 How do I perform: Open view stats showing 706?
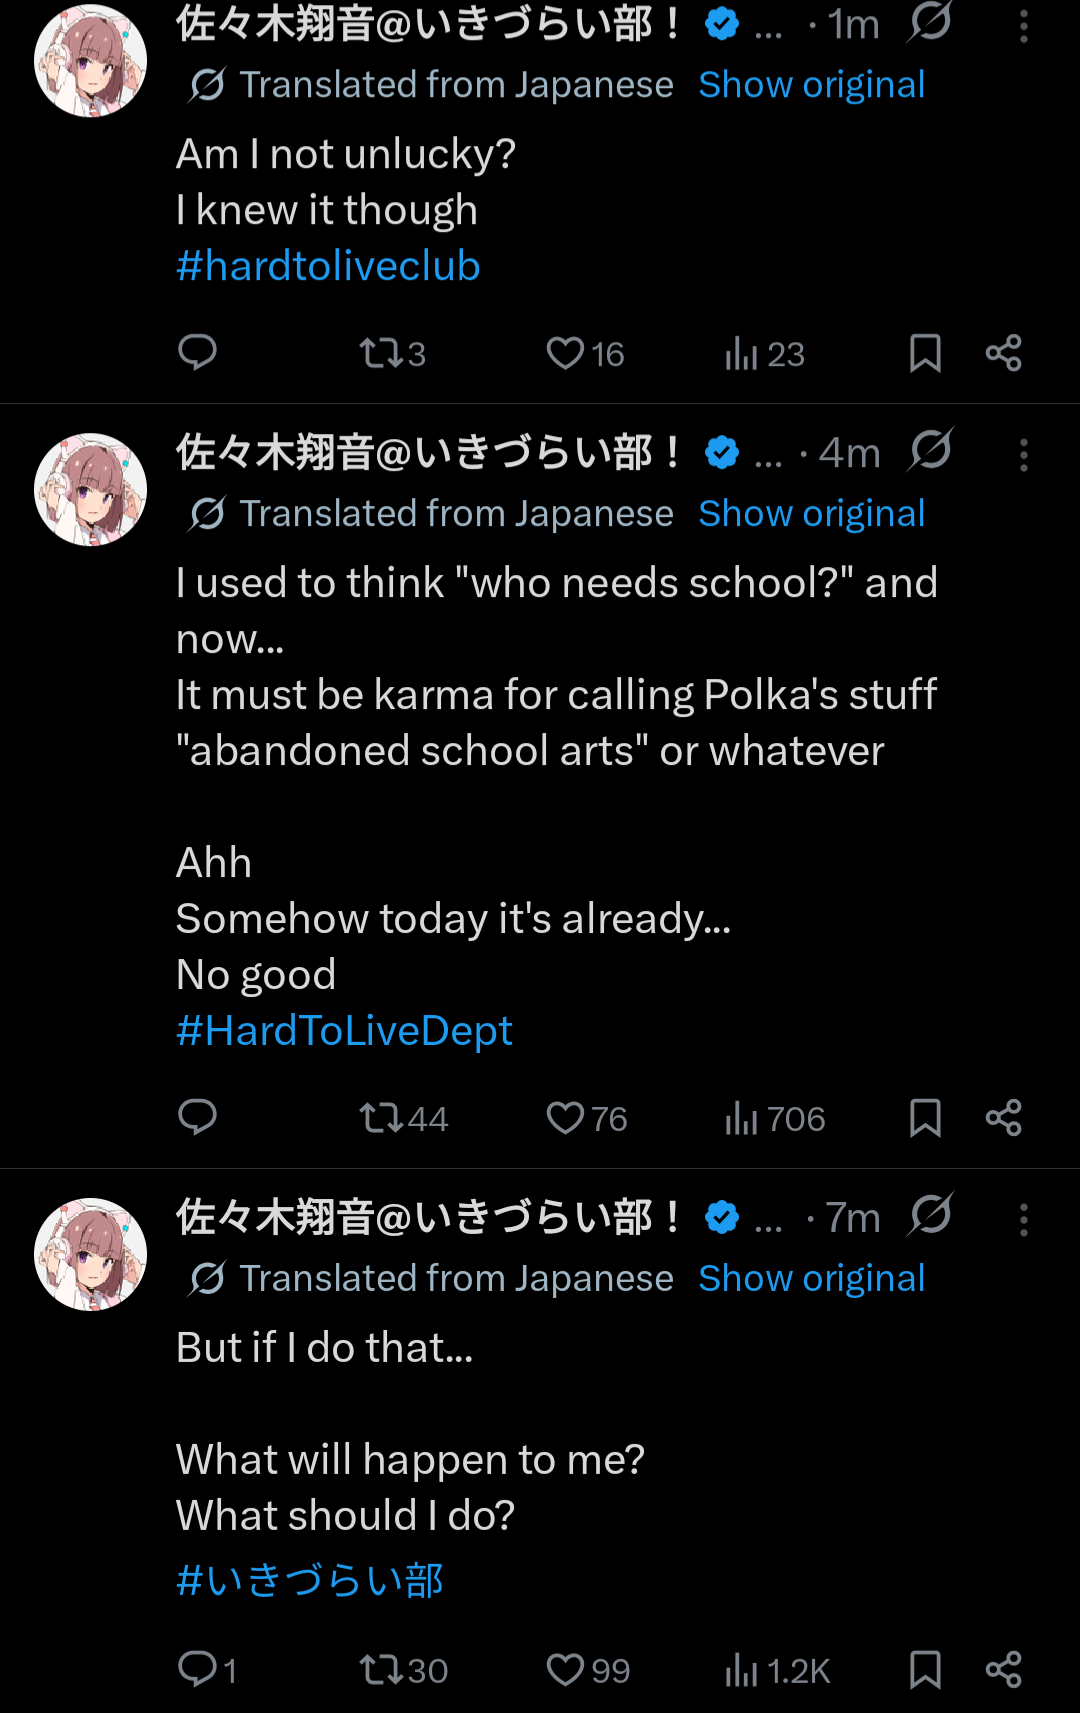pos(774,1118)
